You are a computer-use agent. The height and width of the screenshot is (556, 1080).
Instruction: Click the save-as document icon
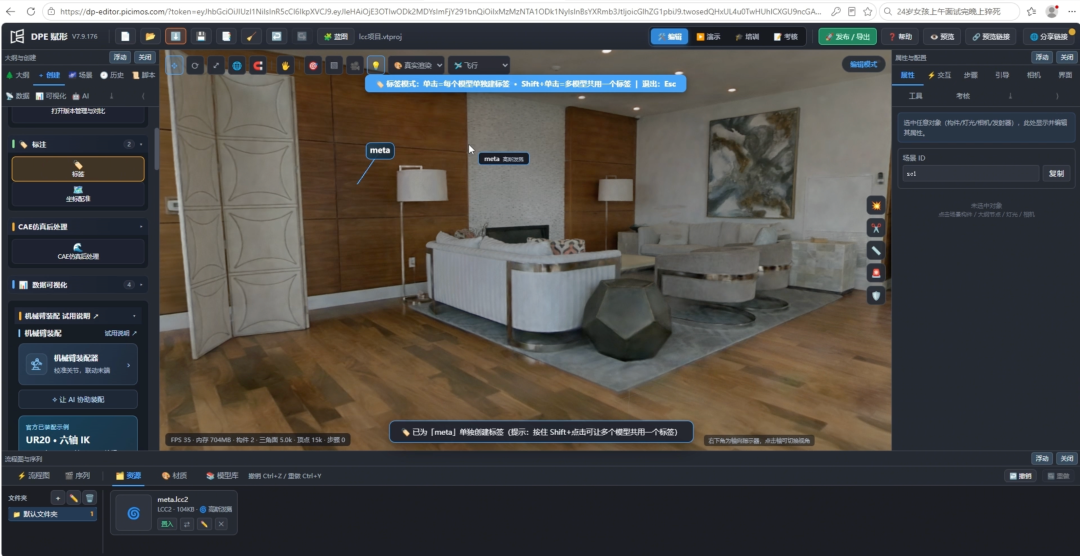tap(226, 37)
